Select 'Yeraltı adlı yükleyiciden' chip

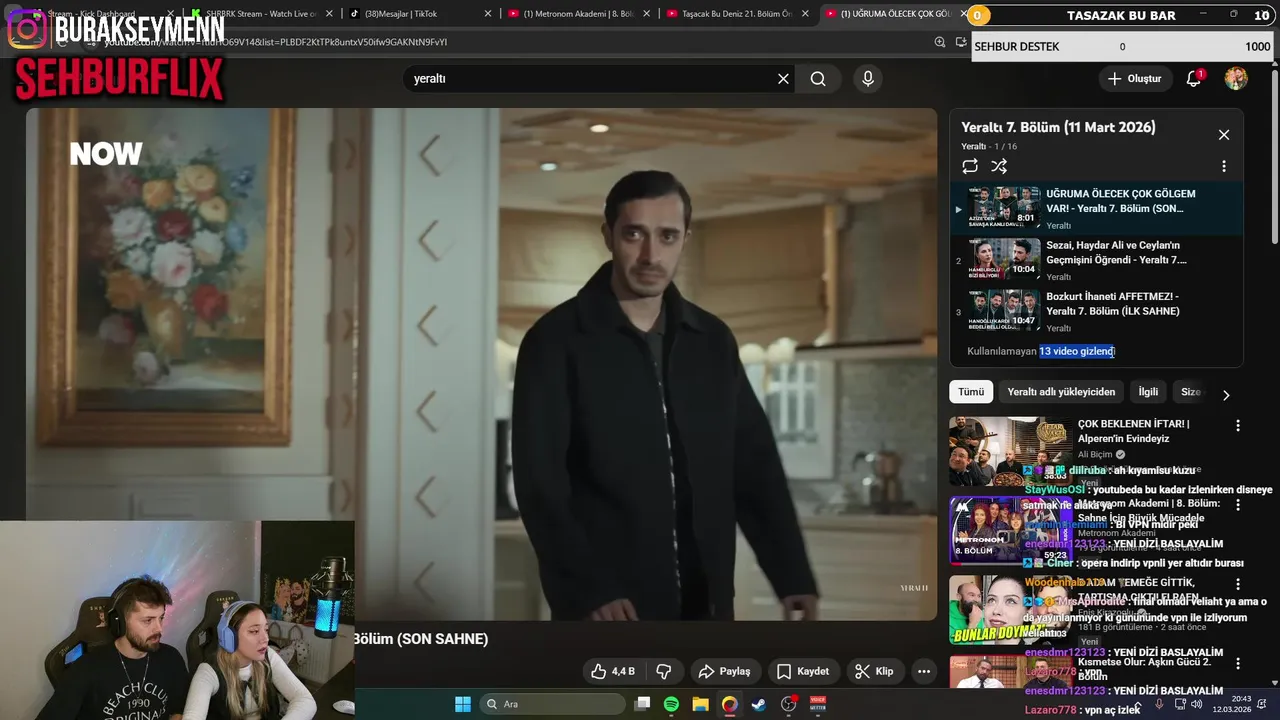coord(1061,392)
